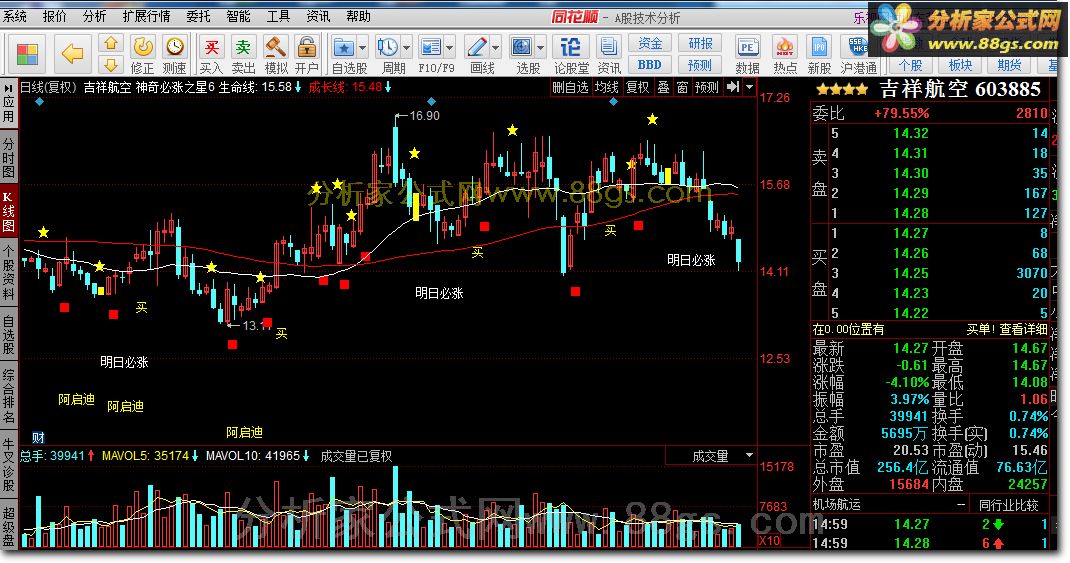Viewport: 1070px width, 563px height.
Task: Expand the 选股 dropdown arrow
Action: click(x=541, y=48)
